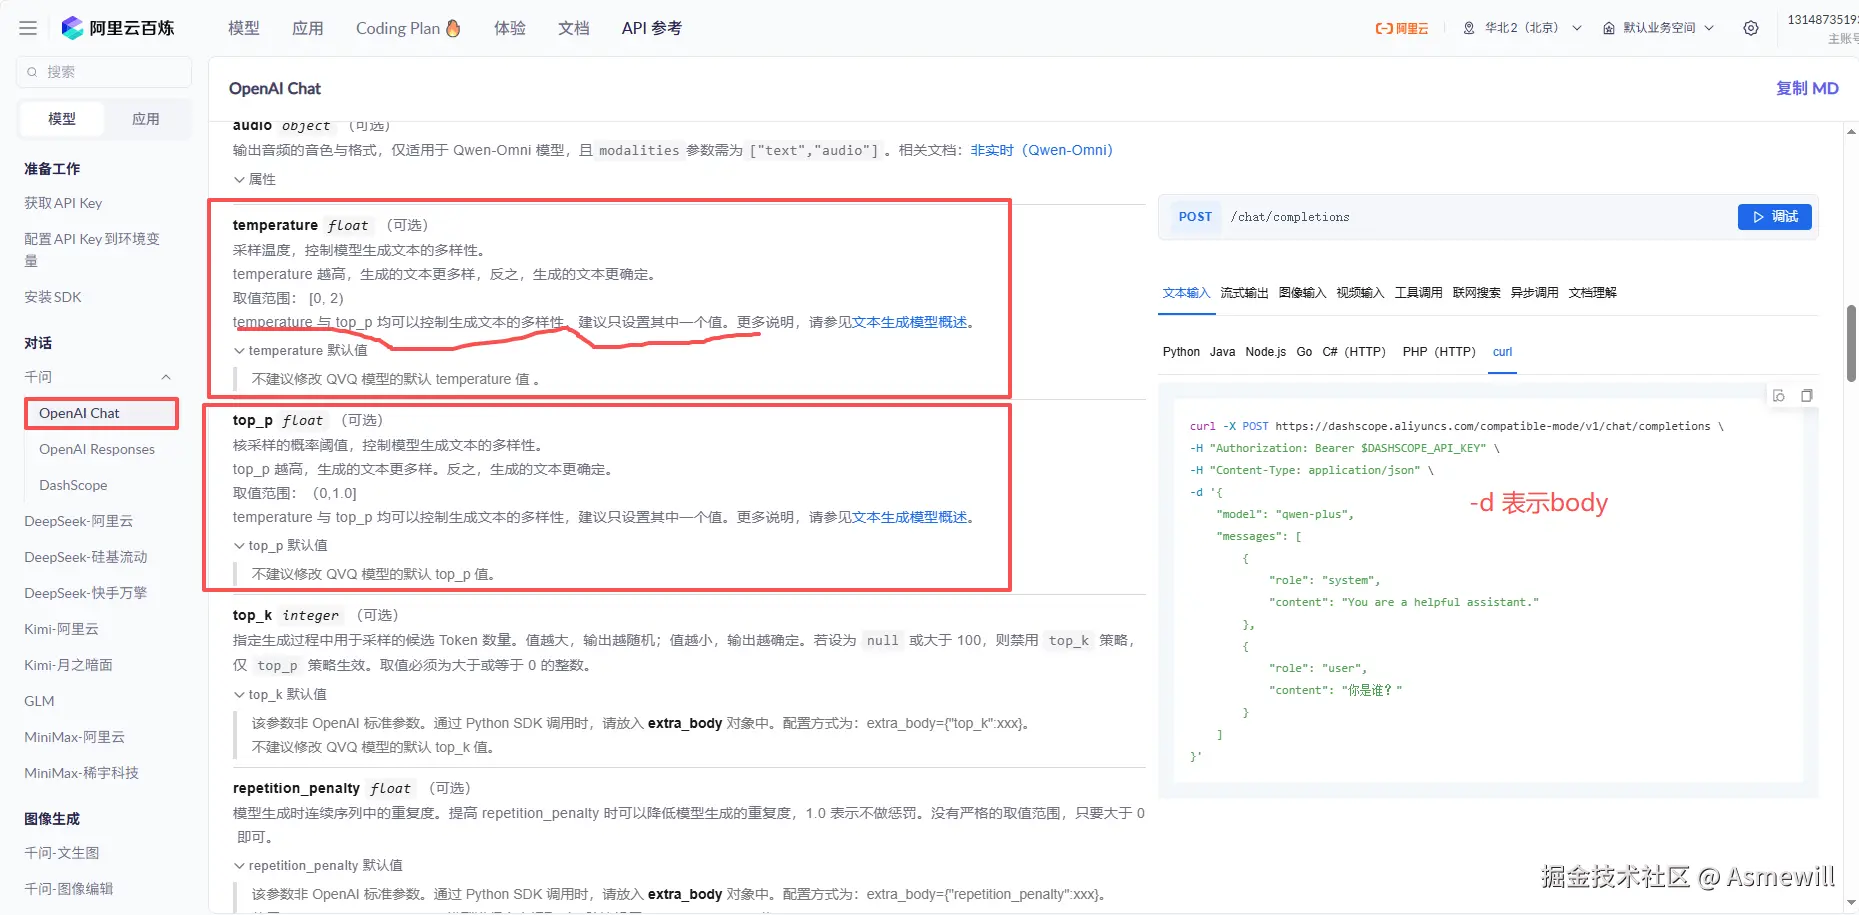Open settings via the gear icon
The image size is (1859, 915).
coord(1751,28)
